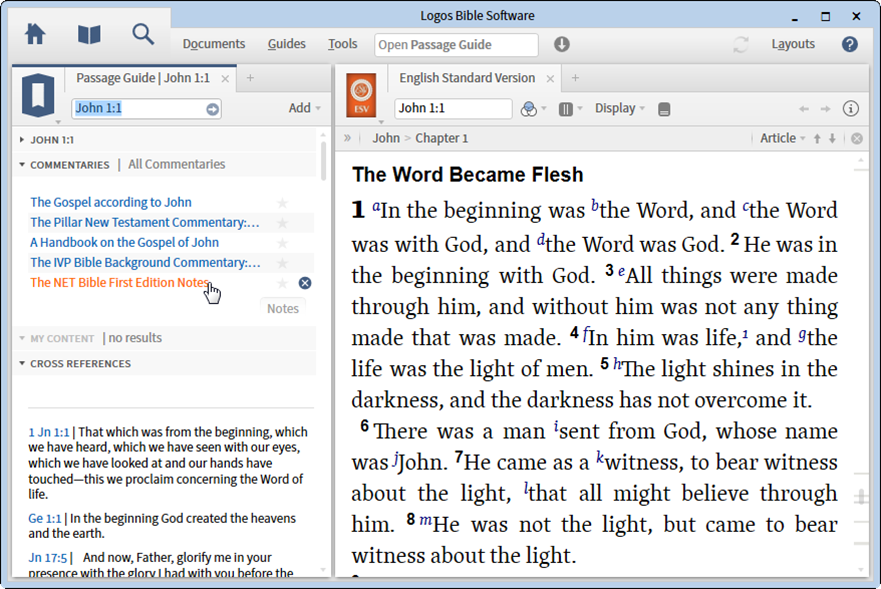
Task: Open the Passage Guide panel menu icon
Action: (x=38, y=97)
